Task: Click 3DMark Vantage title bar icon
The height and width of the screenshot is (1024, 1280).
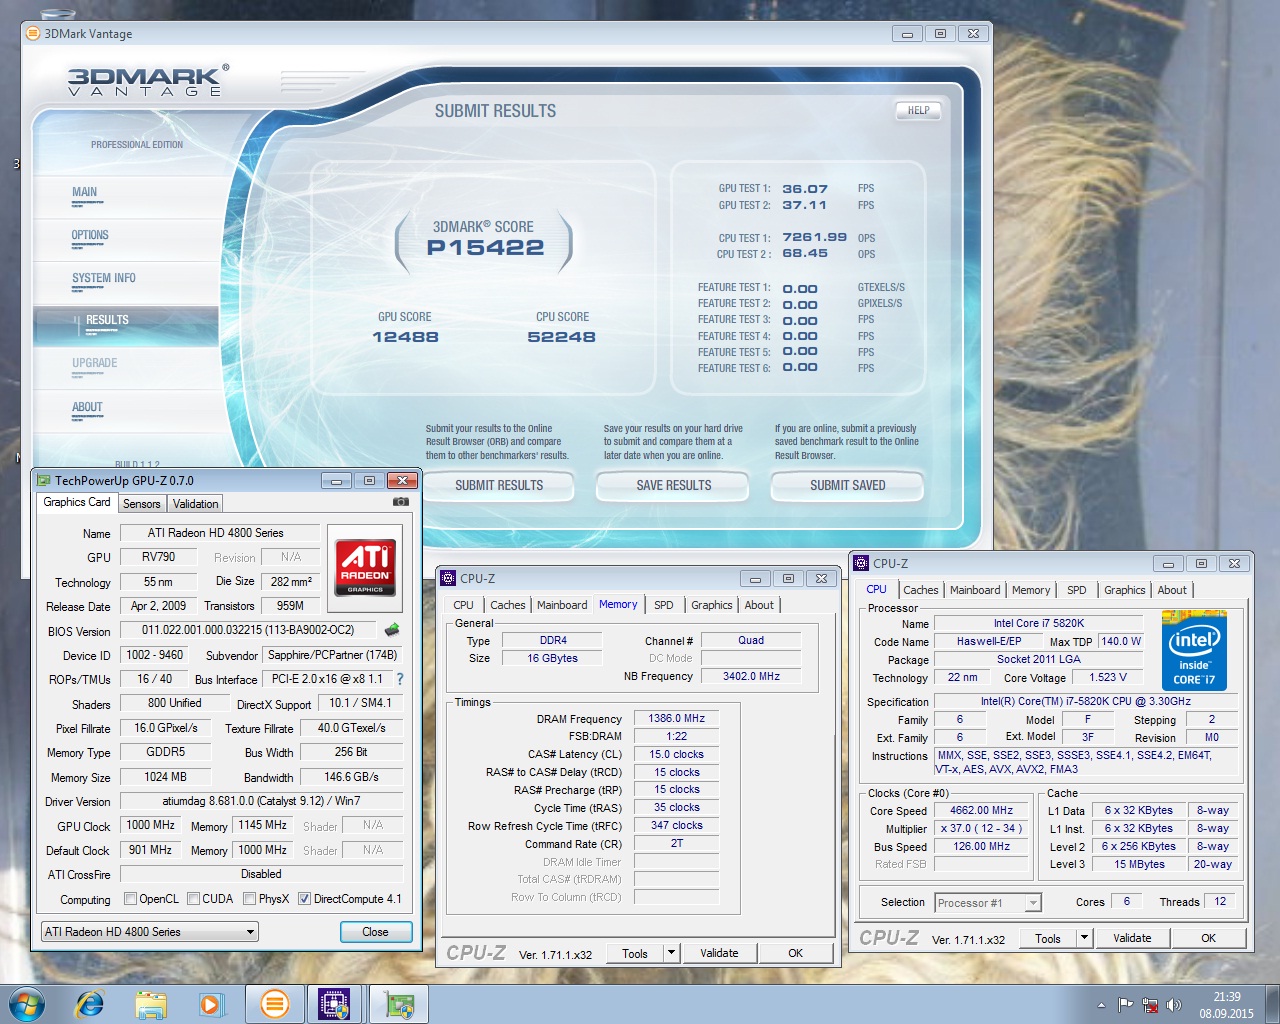Action: point(33,33)
